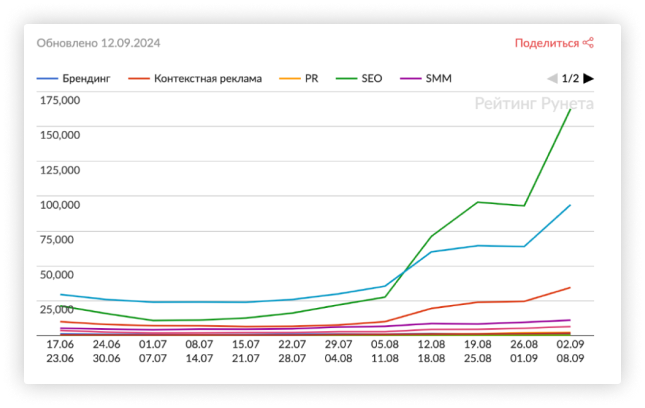The width and height of the screenshot is (645, 408).
Task: Select the 02.09–08.09 x-axis label
Action: click(570, 350)
